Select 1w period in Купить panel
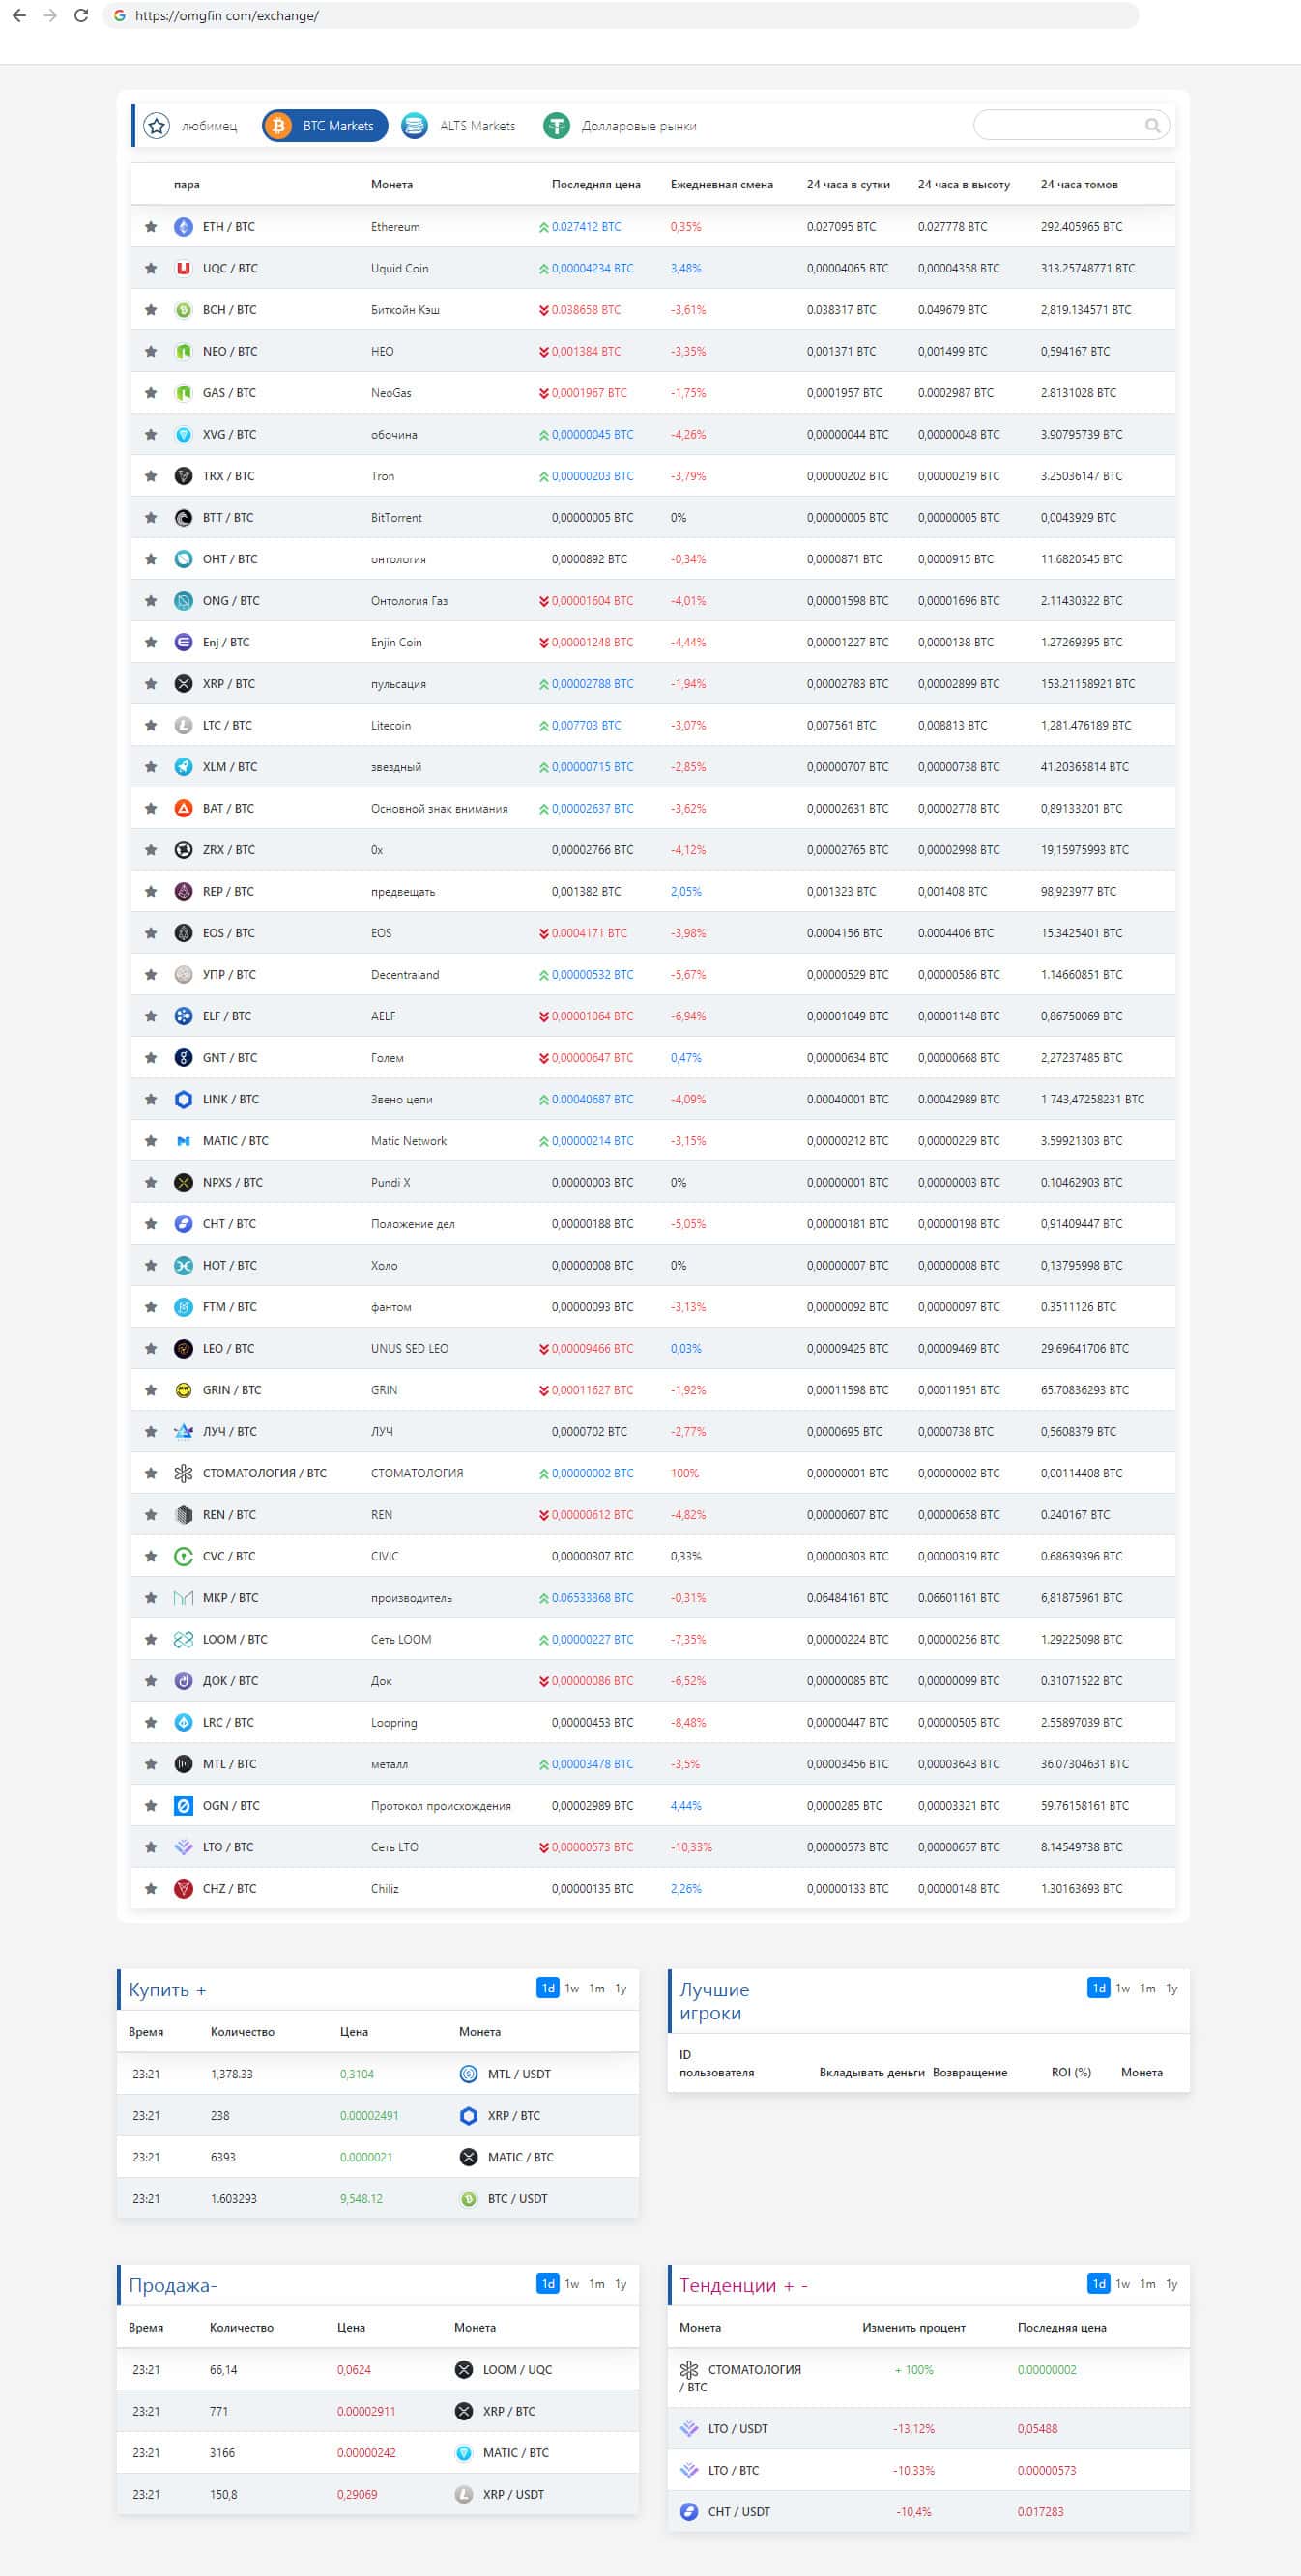 pos(572,1988)
